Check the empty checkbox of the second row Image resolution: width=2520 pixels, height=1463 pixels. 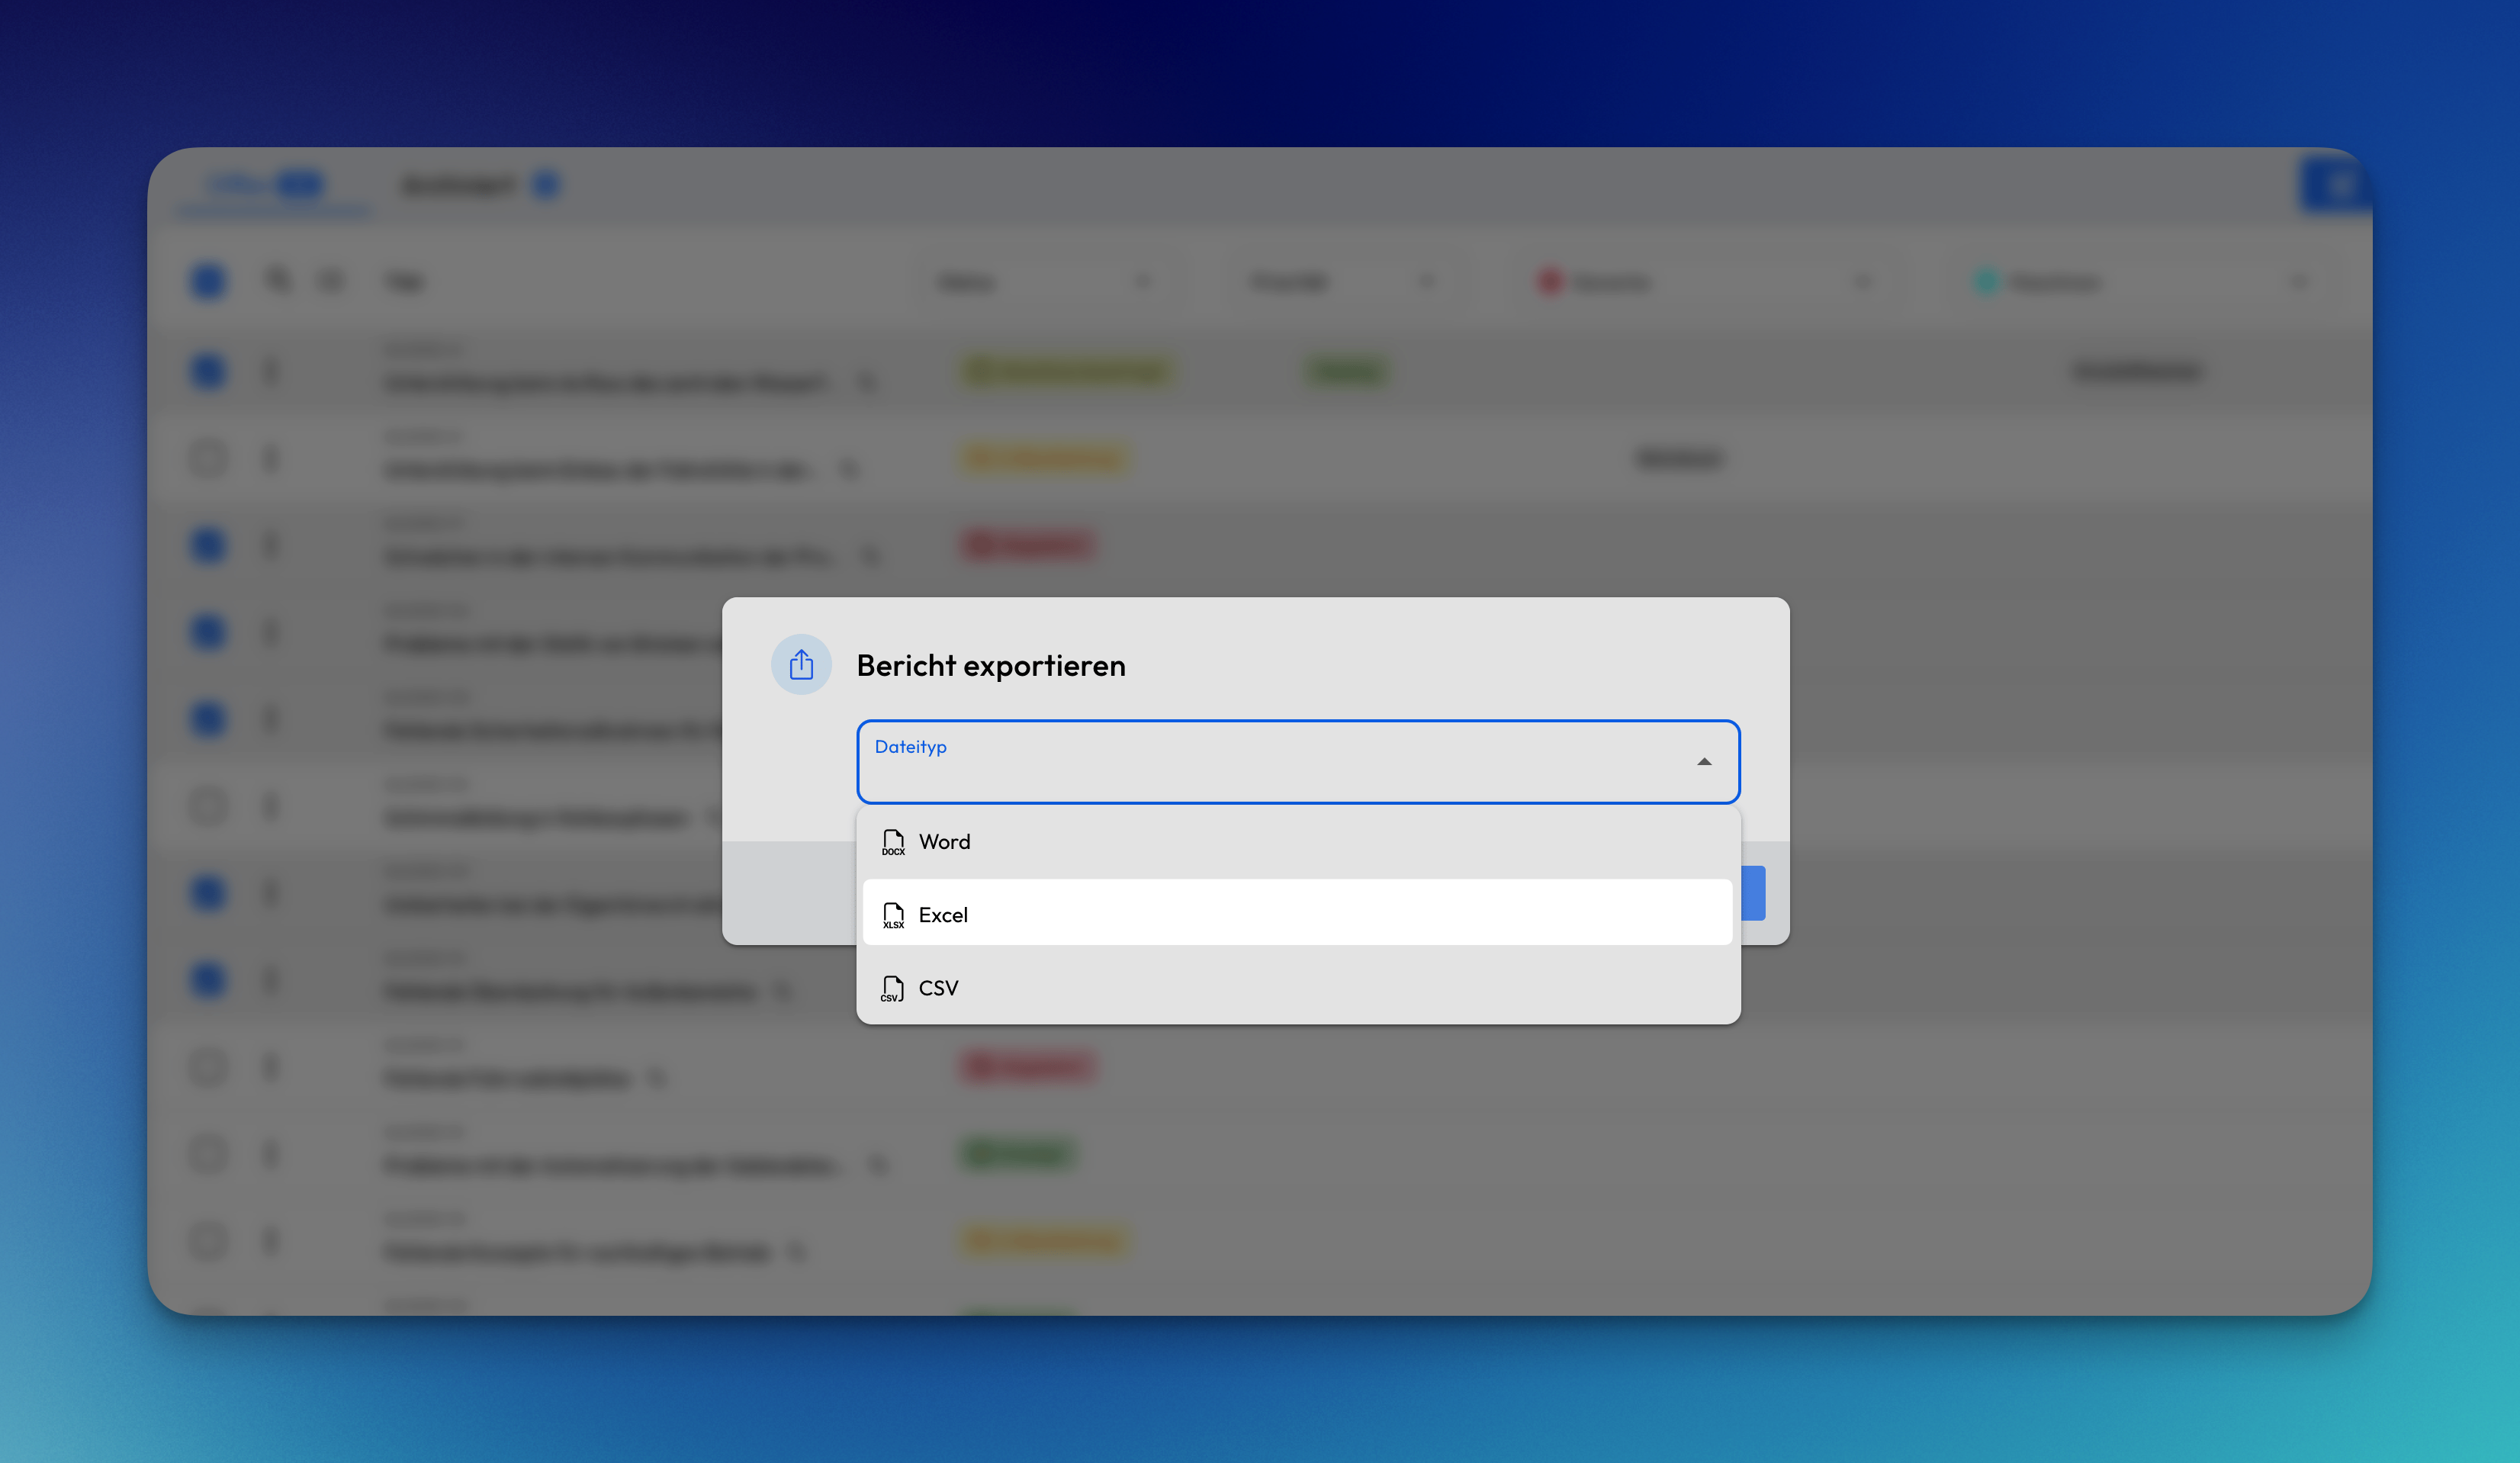coord(208,458)
